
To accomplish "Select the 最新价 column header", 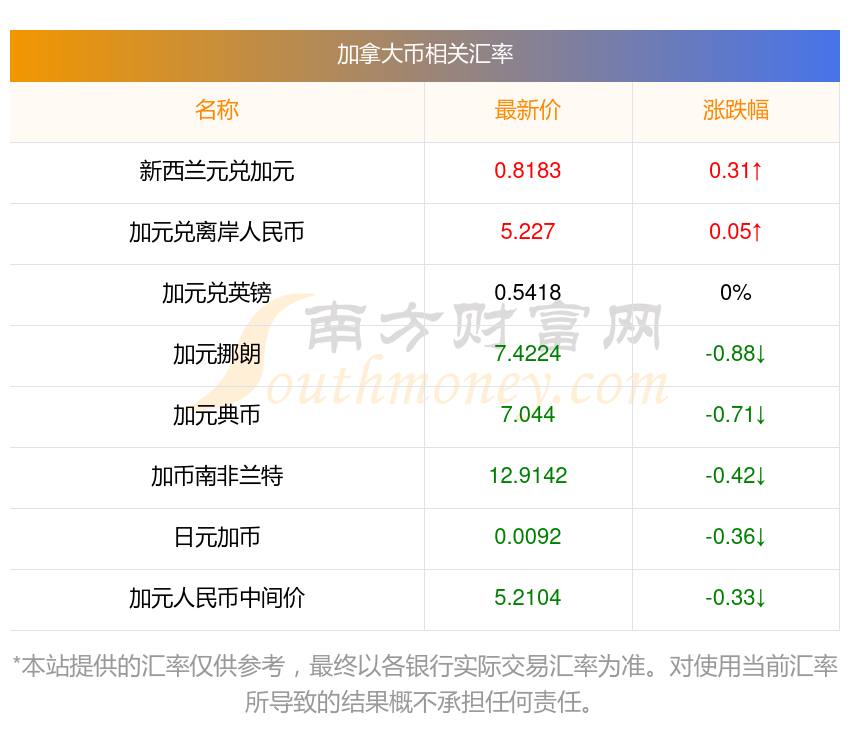I will pos(527,110).
